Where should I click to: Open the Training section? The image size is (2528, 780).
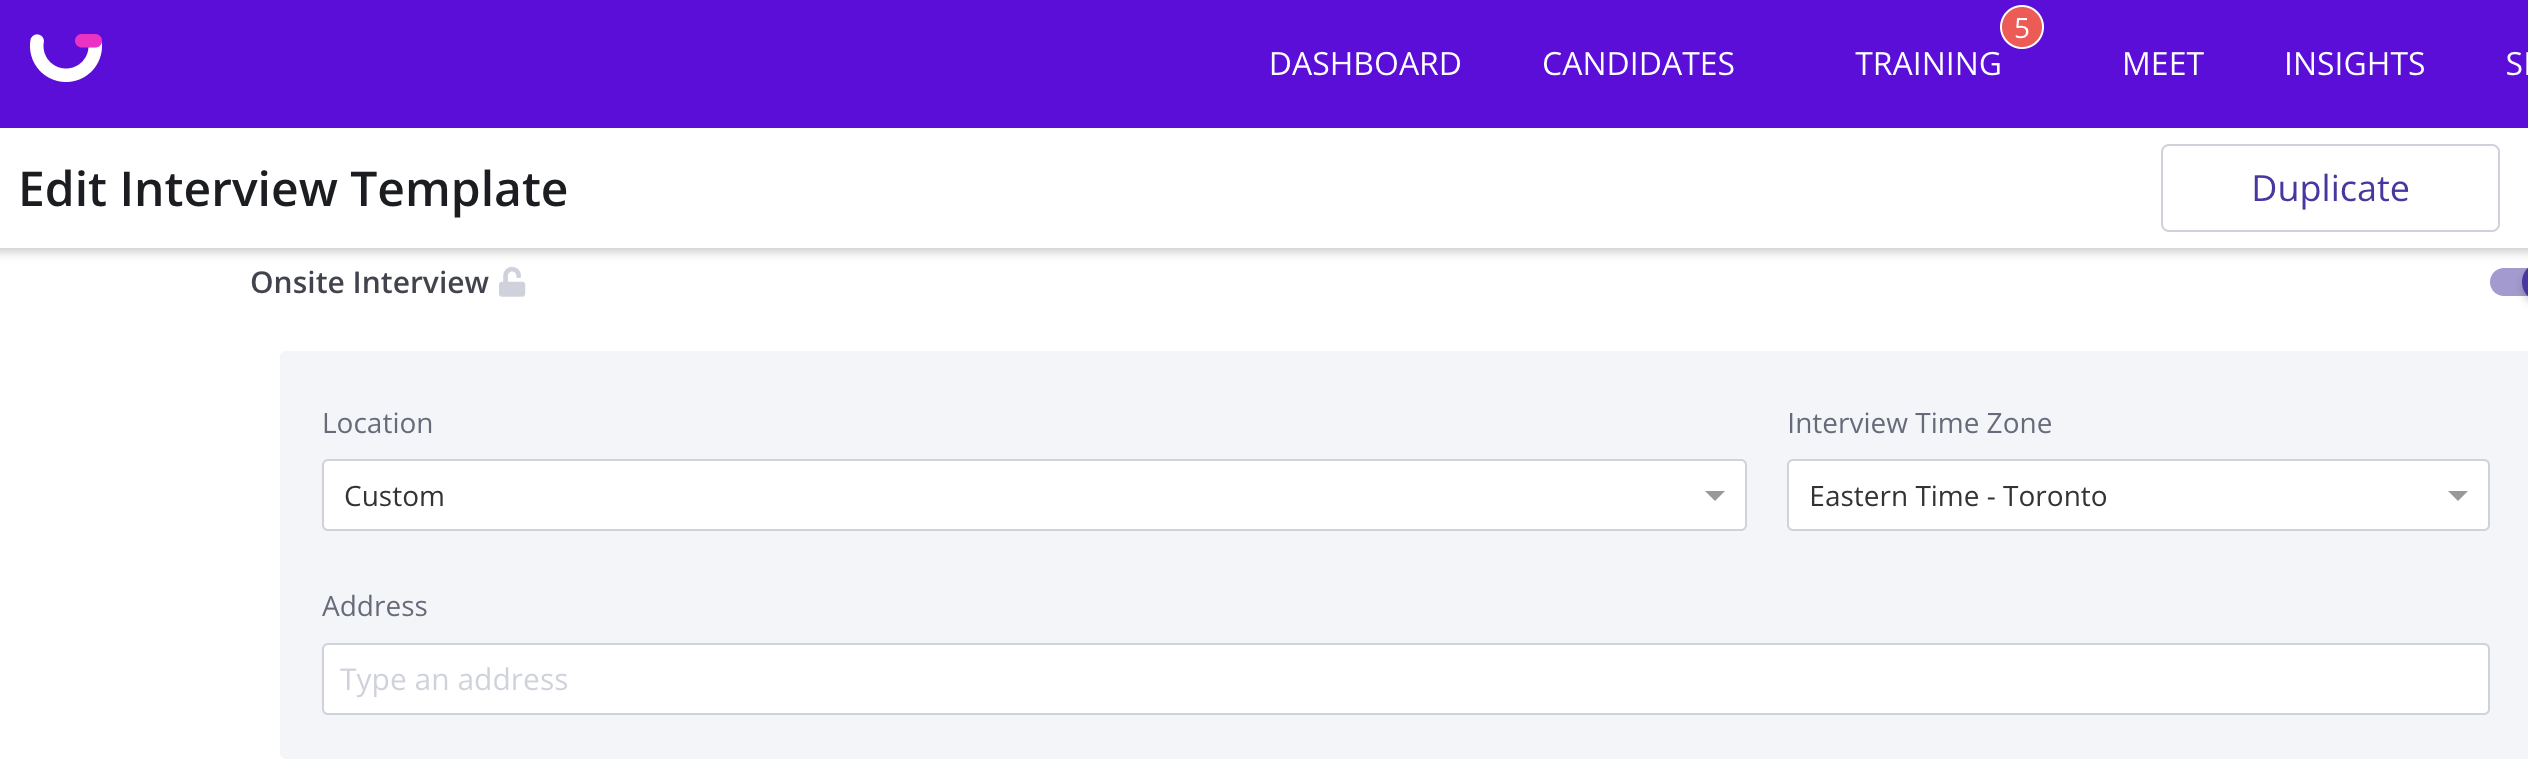coord(1928,64)
